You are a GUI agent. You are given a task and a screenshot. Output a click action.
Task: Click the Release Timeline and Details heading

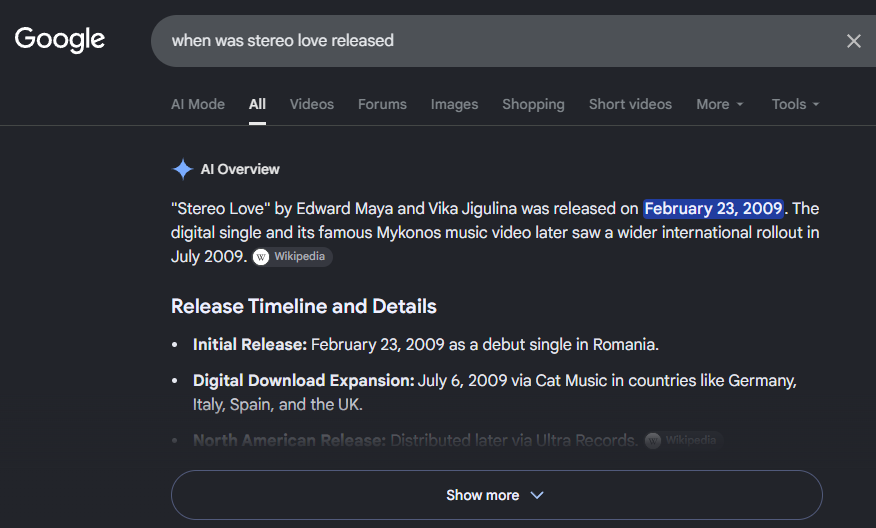point(303,306)
